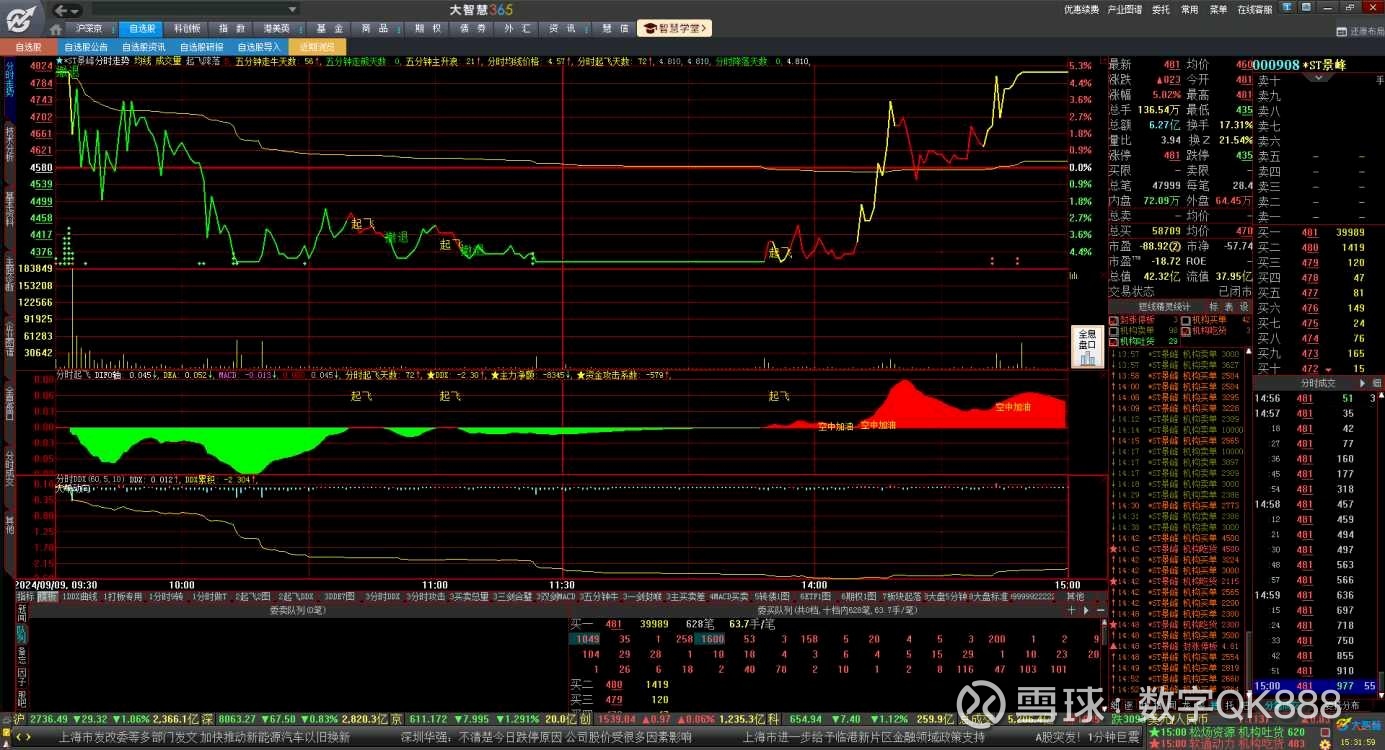Screen dimensions: 1385x750
Task: Toggle the 机构吐货 checkbox
Action: (1113, 341)
